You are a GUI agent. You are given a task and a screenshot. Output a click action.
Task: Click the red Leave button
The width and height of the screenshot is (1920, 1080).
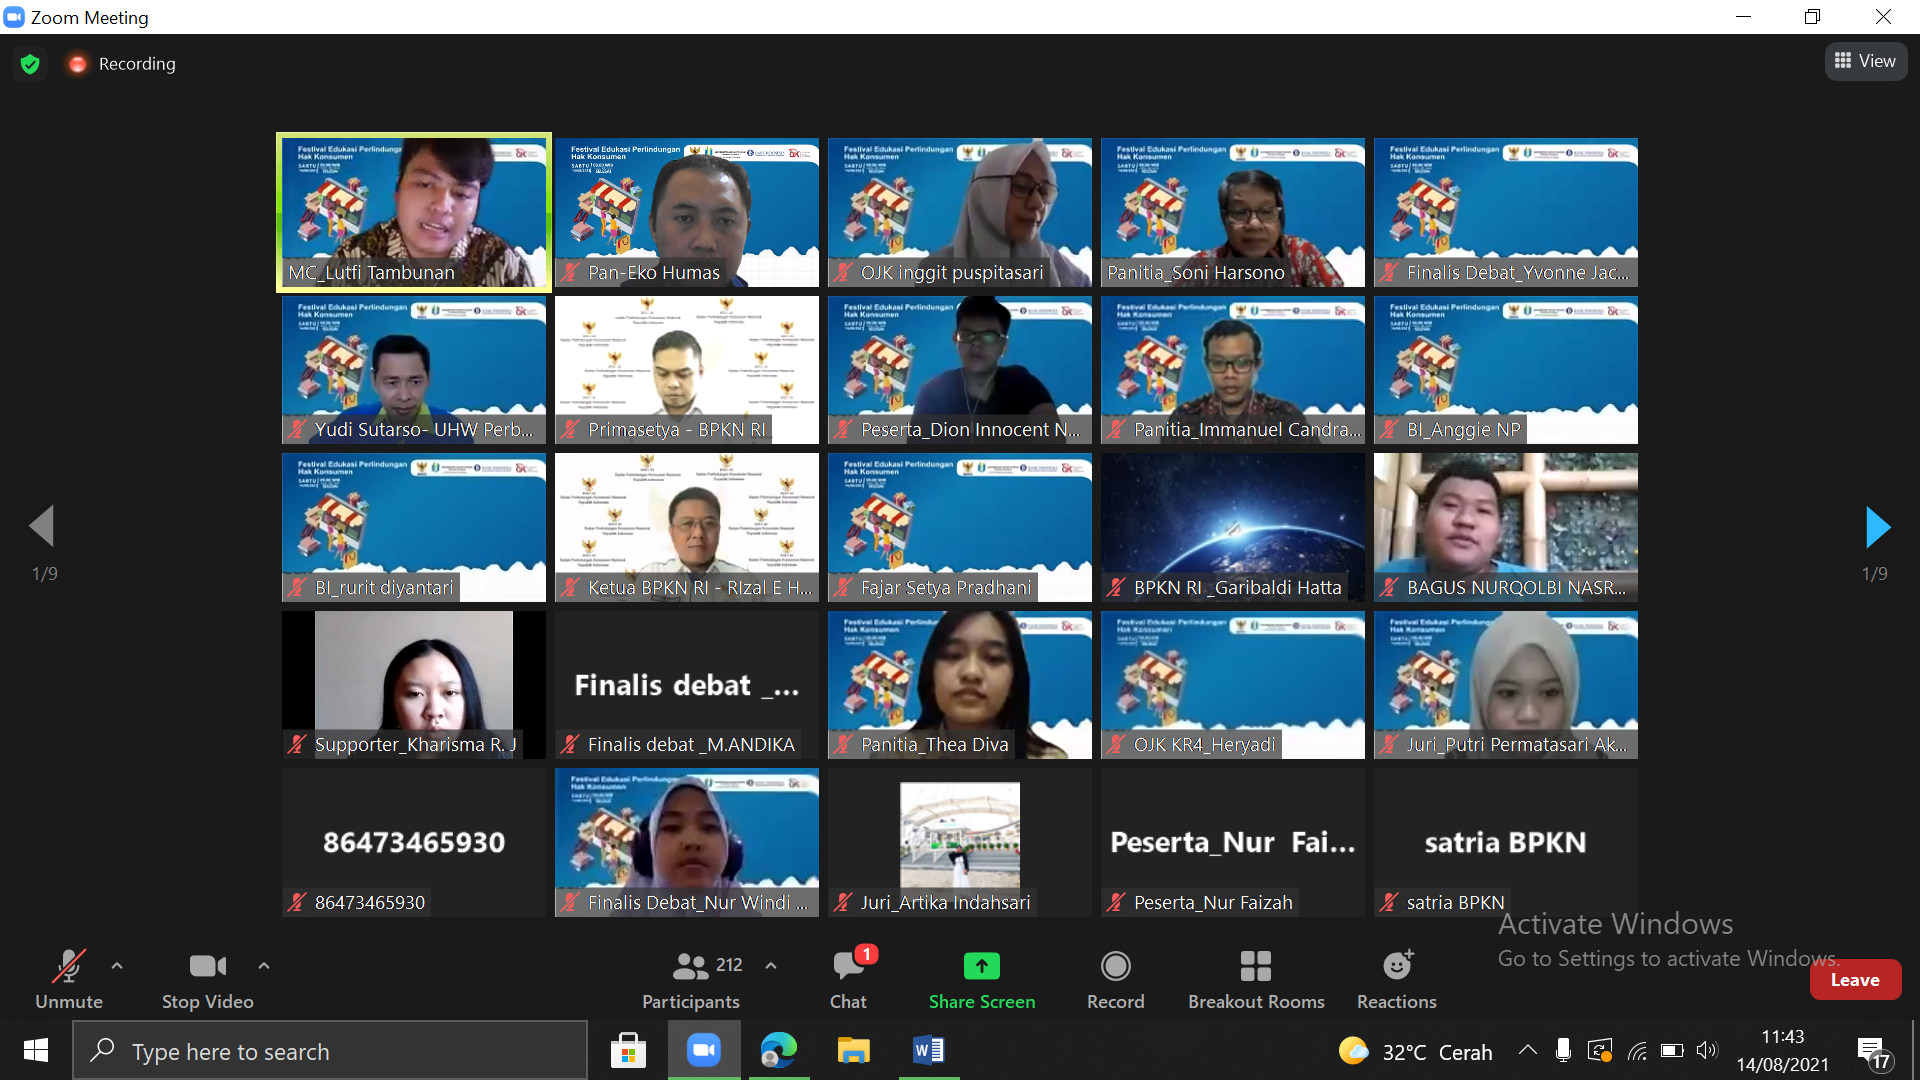click(1855, 980)
